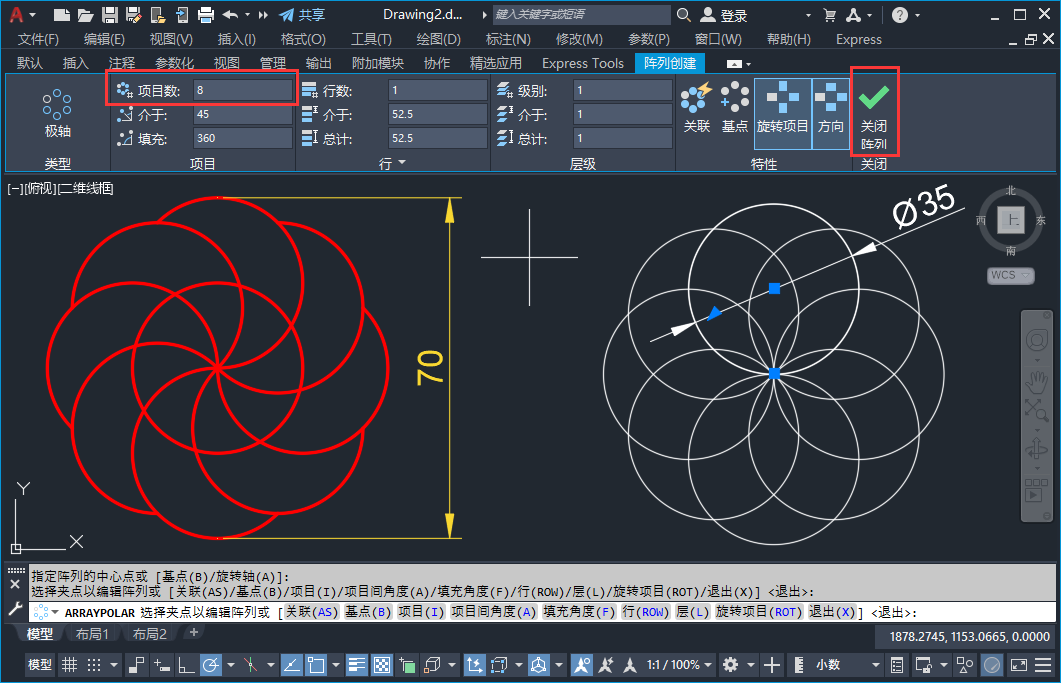Click 填充角度(F) option in command line

point(579,612)
